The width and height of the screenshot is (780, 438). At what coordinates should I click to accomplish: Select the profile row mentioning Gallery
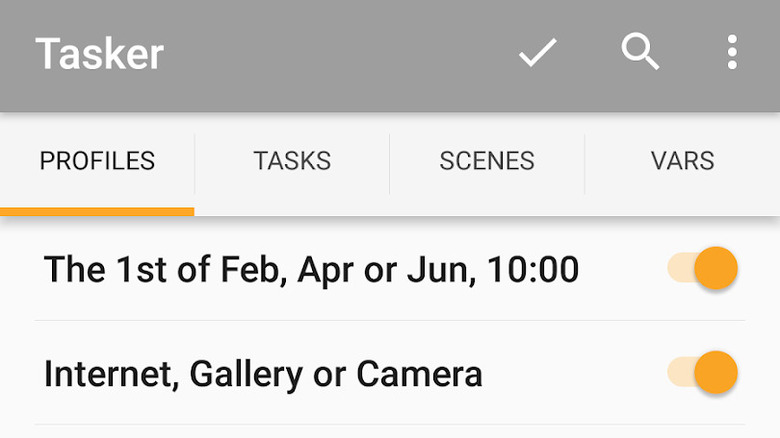(263, 373)
